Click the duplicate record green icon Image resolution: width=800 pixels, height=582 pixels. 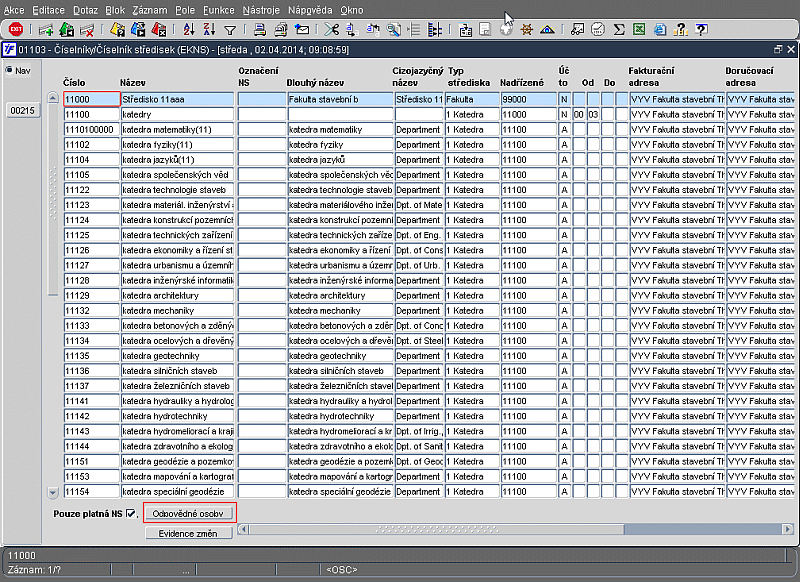coord(67,30)
